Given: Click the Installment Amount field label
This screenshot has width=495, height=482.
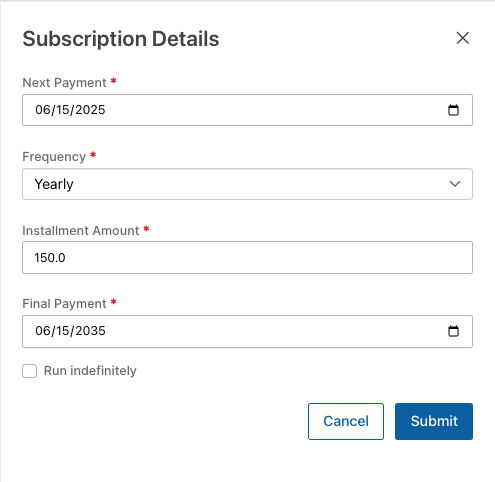Looking at the screenshot, I should coord(81,231).
